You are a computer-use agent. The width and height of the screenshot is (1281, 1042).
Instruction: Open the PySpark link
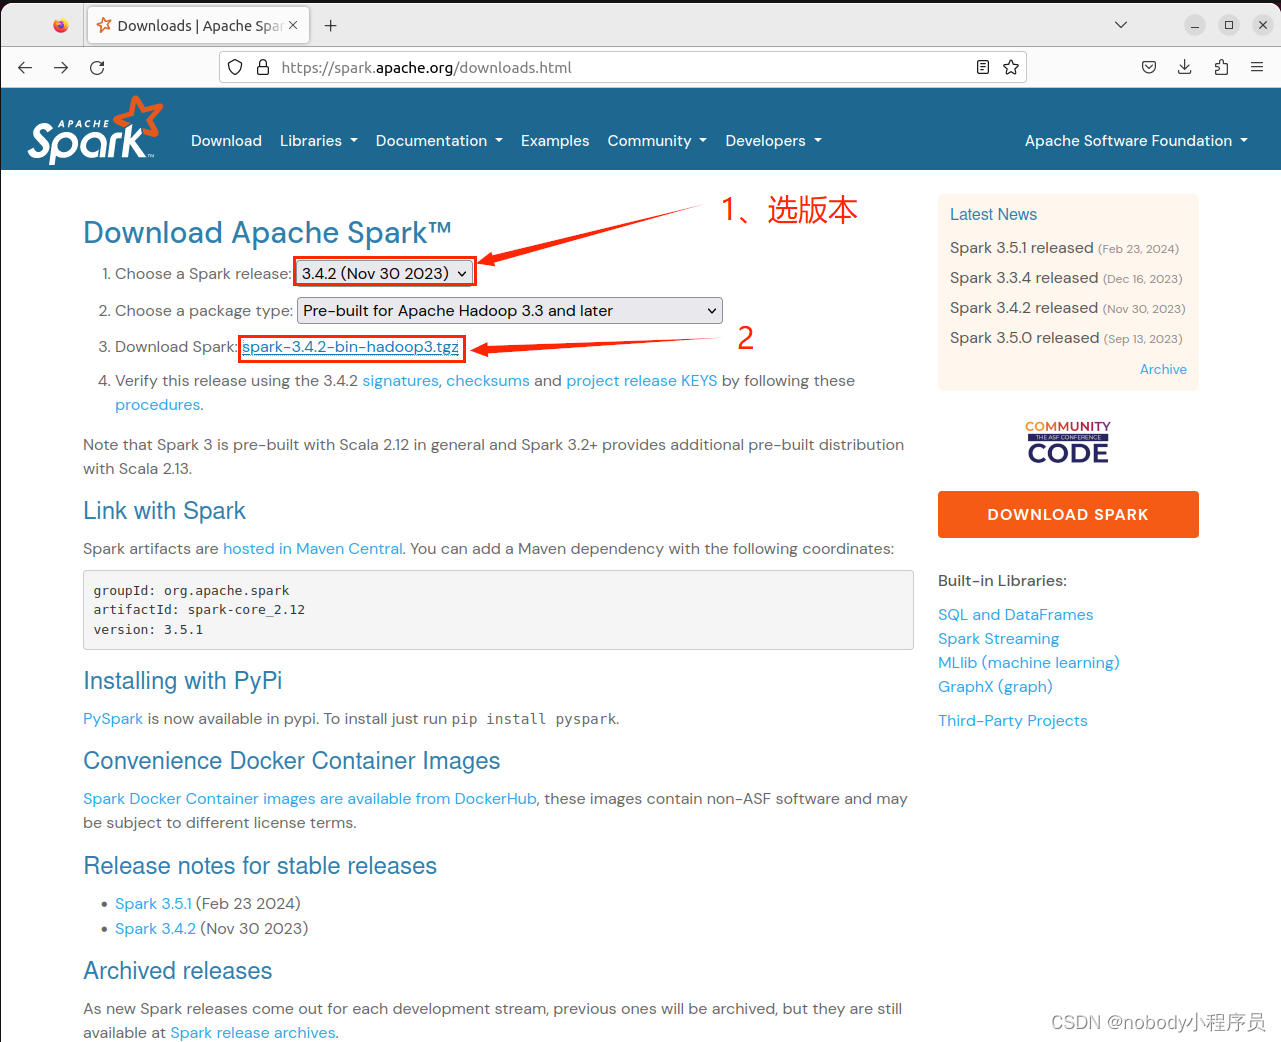coord(113,719)
